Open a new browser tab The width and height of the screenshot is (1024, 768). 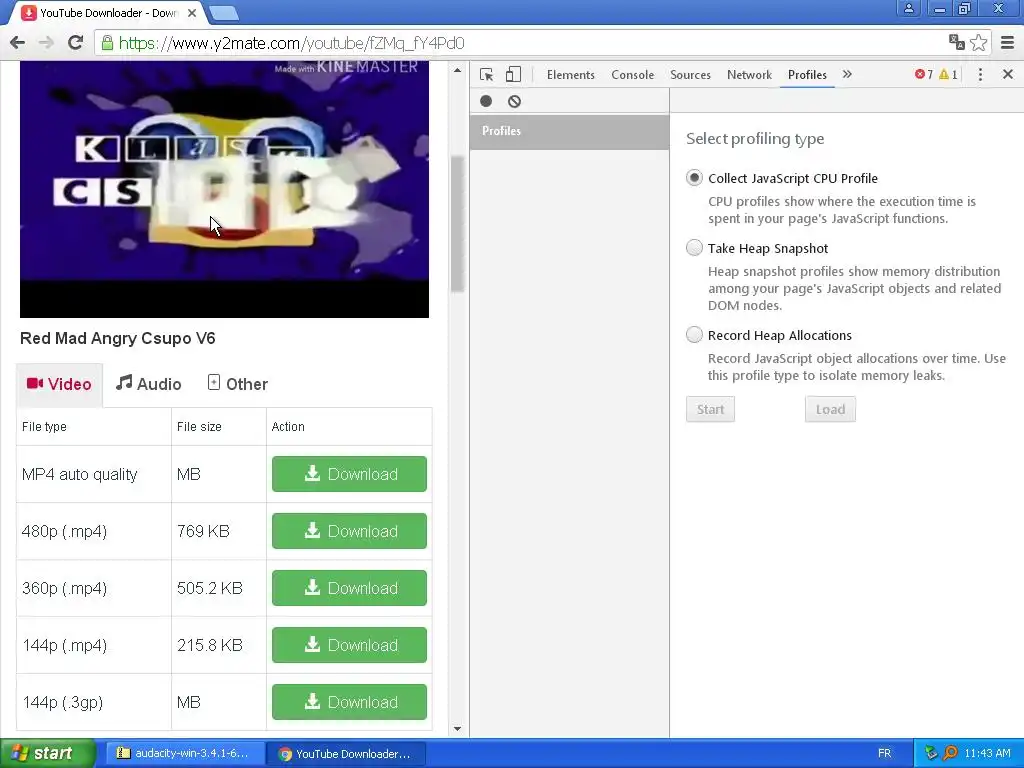[224, 13]
